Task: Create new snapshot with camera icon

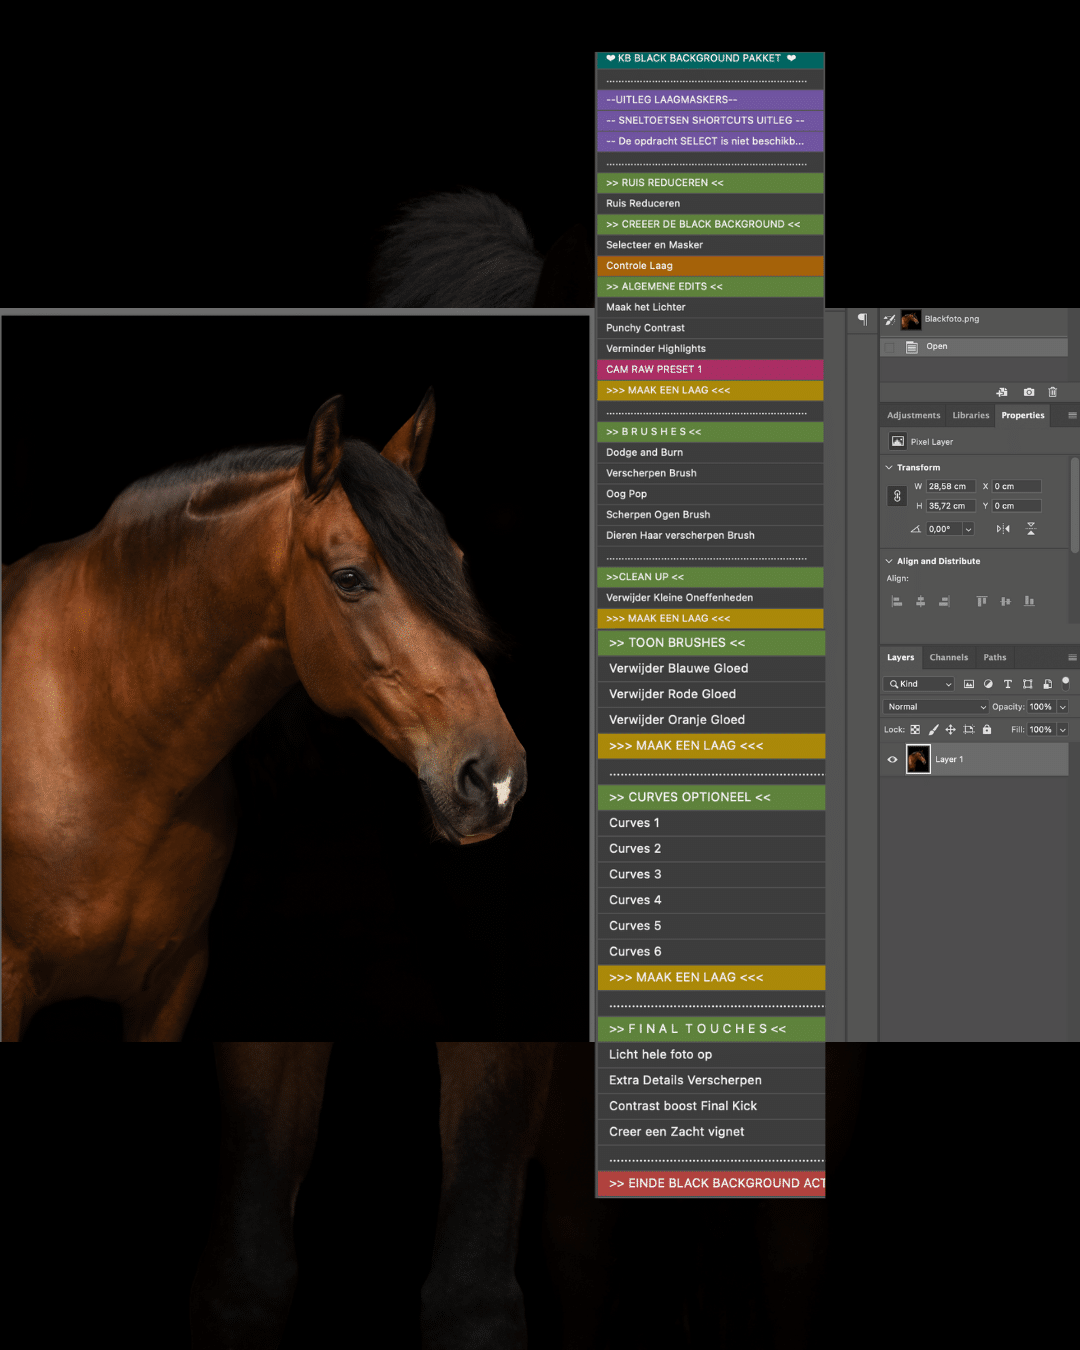Action: pos(1029,392)
